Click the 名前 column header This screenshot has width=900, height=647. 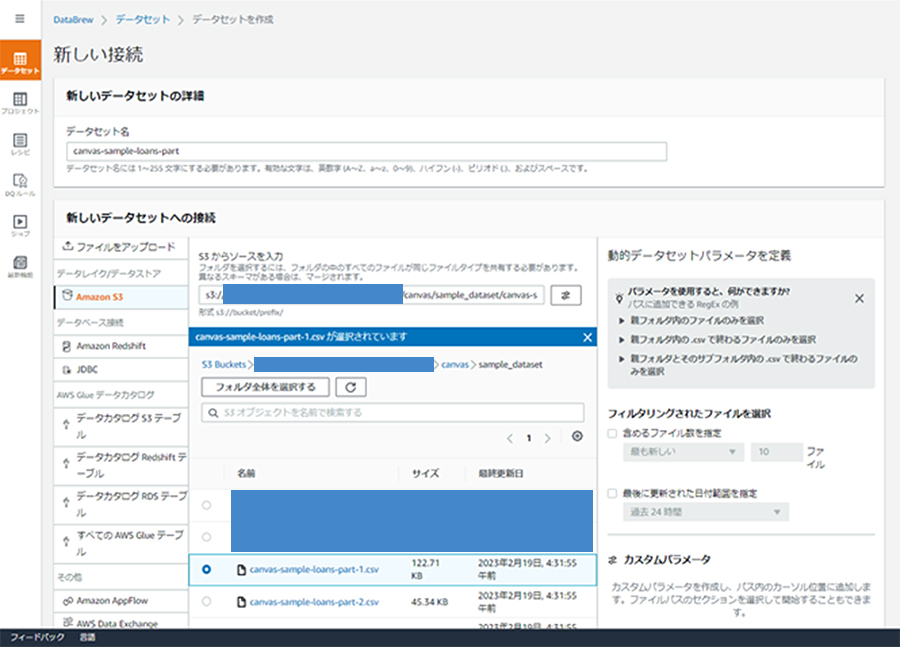[x=246, y=474]
